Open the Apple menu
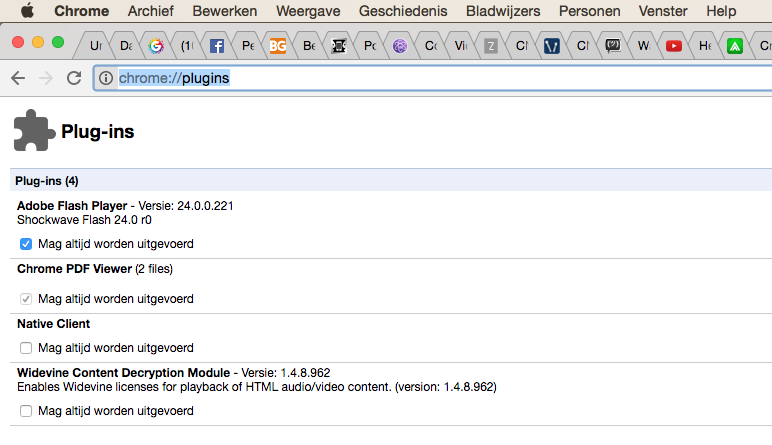772x445 pixels. coord(28,10)
